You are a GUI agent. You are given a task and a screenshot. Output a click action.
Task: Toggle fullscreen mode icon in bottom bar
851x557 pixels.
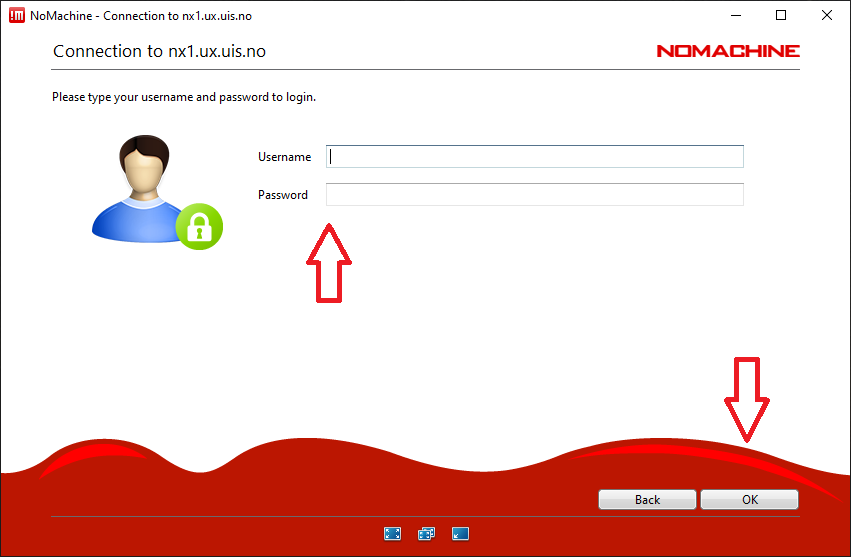(392, 534)
